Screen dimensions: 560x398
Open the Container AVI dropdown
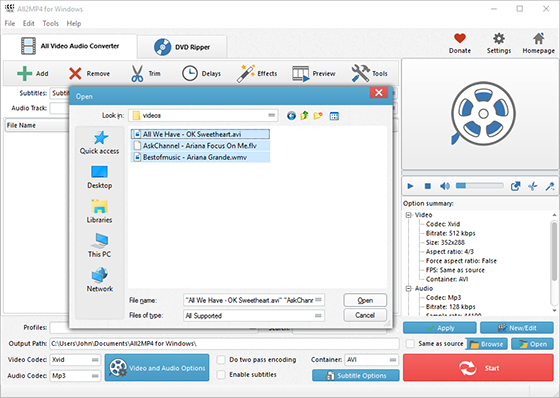(393, 360)
